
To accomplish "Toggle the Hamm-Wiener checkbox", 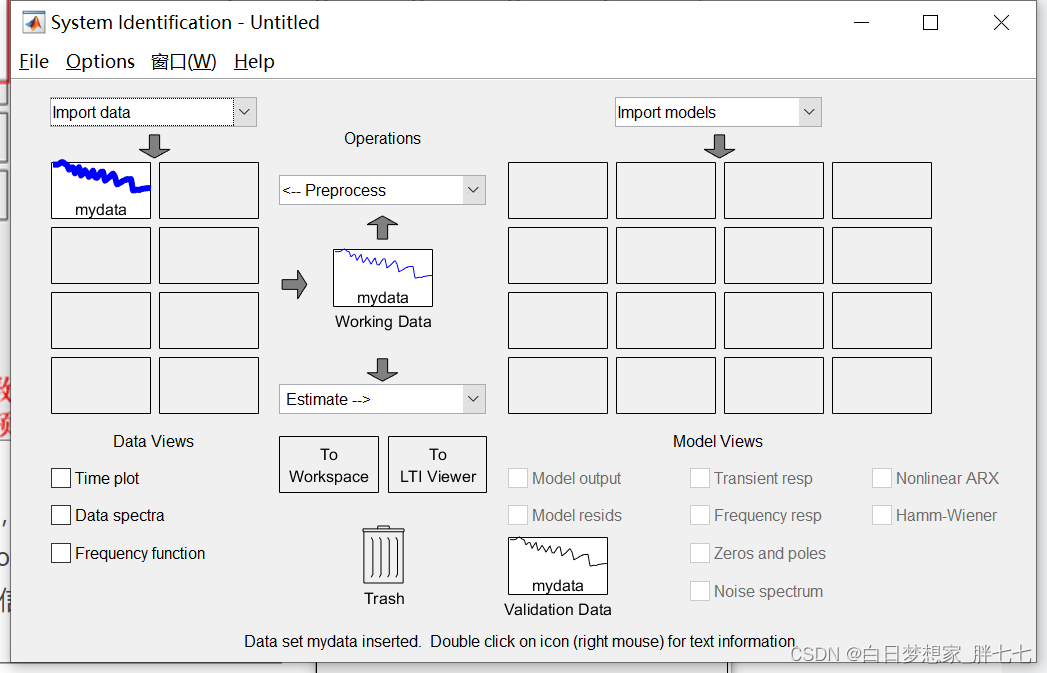I will coord(881,515).
